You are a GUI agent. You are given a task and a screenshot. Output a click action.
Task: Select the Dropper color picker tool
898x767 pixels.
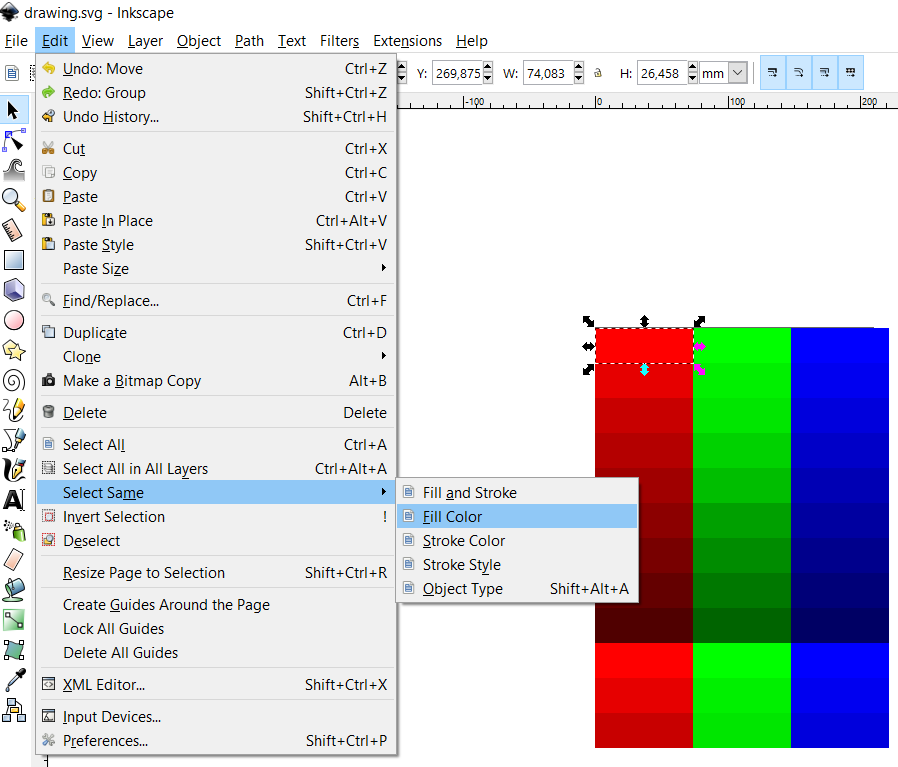click(x=14, y=680)
